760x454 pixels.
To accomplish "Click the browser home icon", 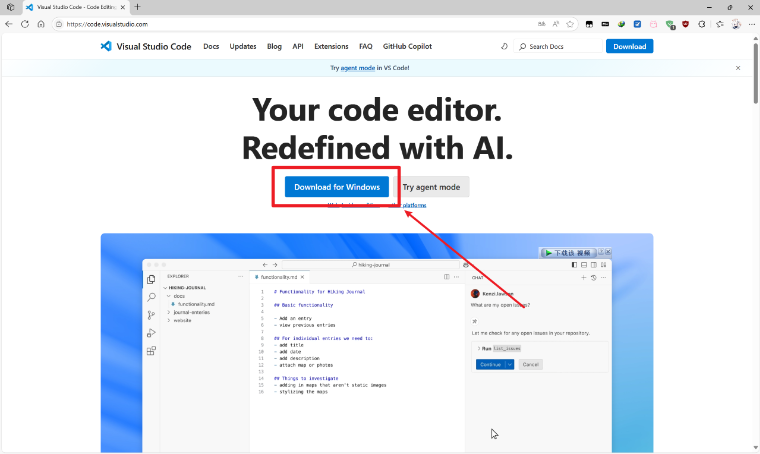I will (x=41, y=24).
